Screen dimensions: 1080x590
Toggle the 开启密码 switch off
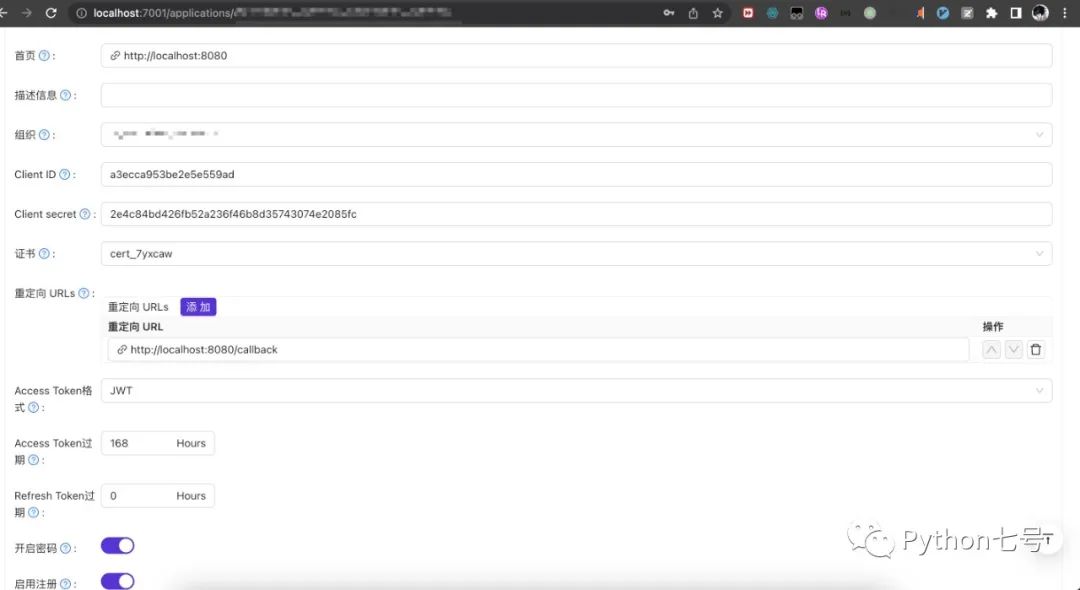tap(118, 546)
